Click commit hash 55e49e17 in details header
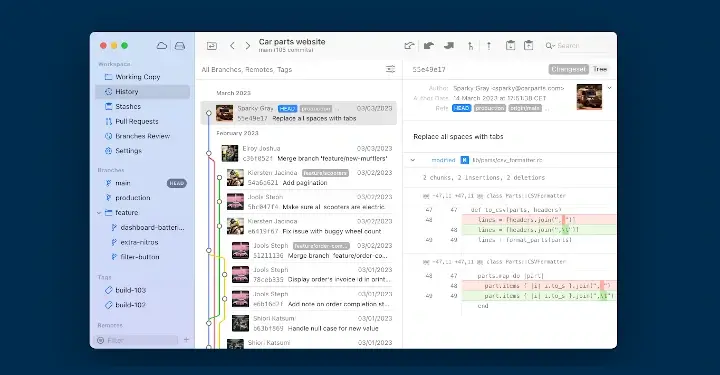 429,70
